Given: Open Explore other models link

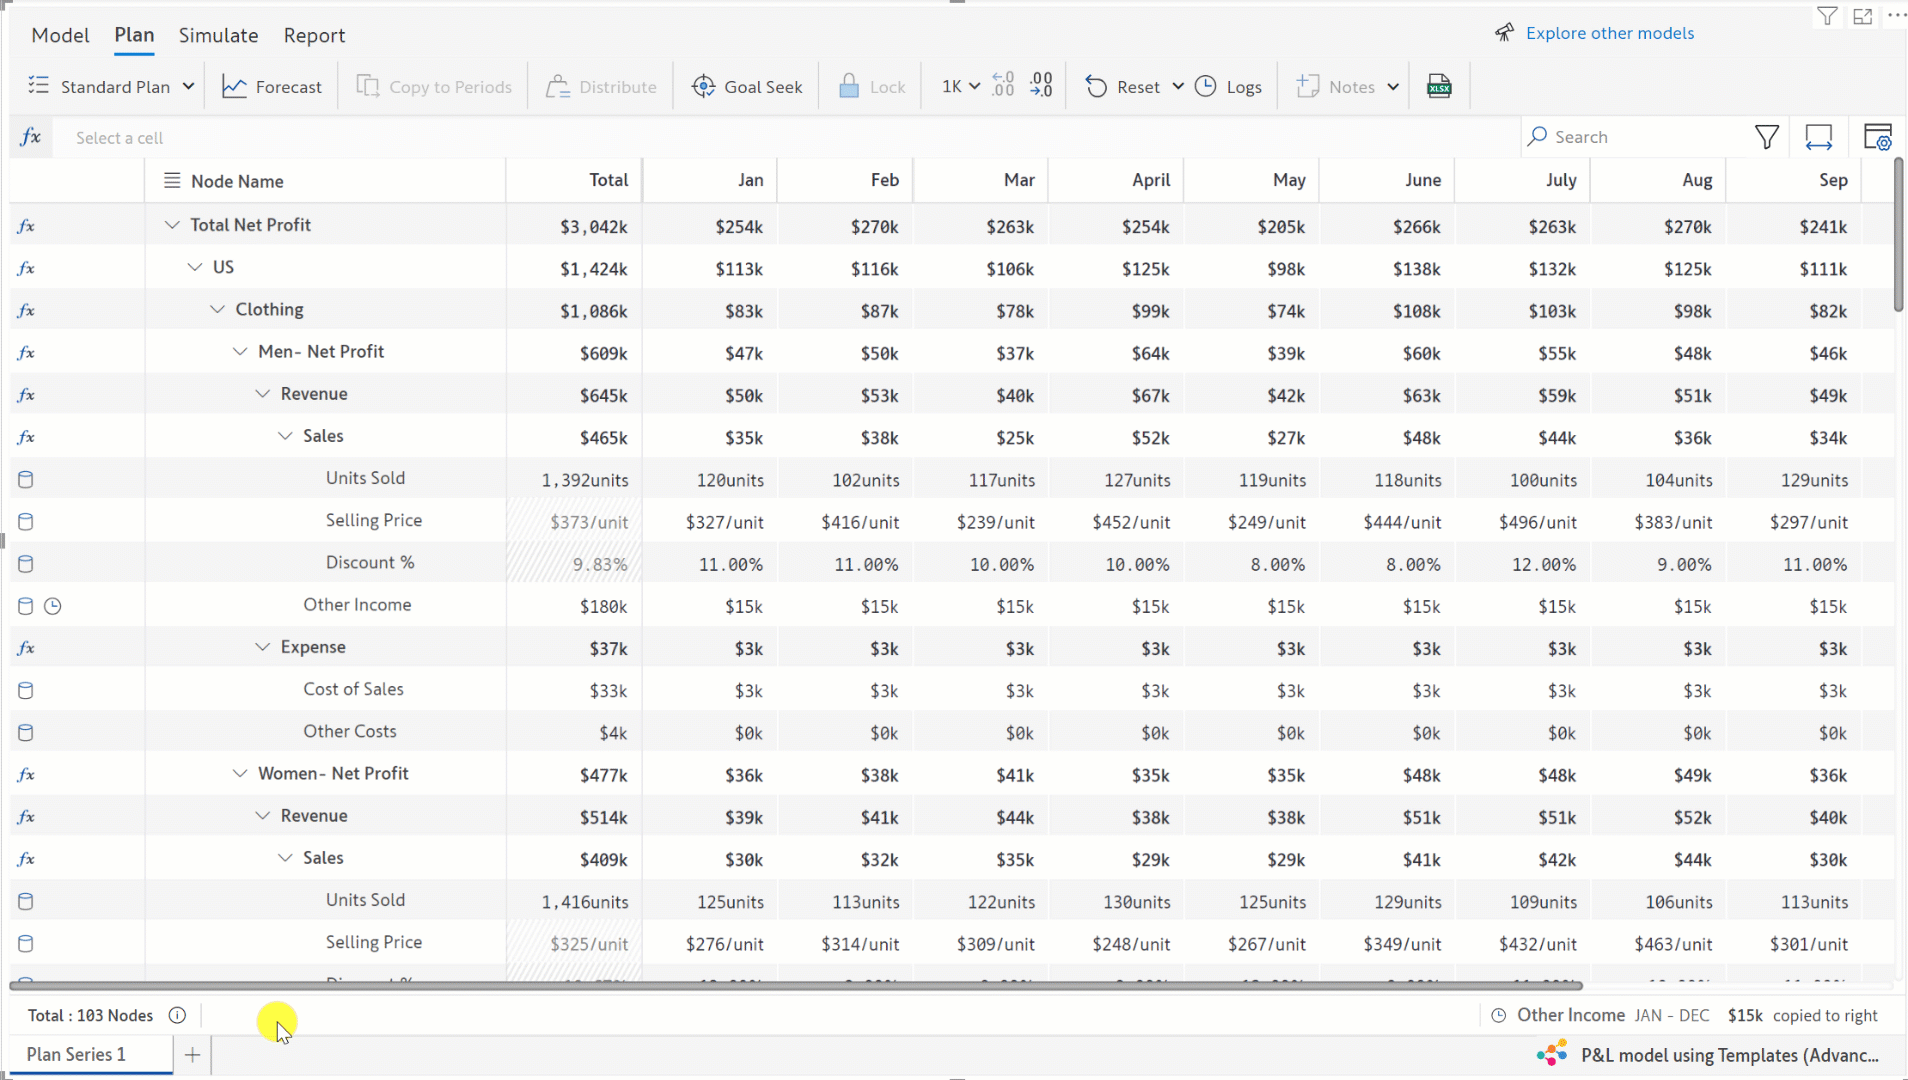Looking at the screenshot, I should click(x=1609, y=33).
